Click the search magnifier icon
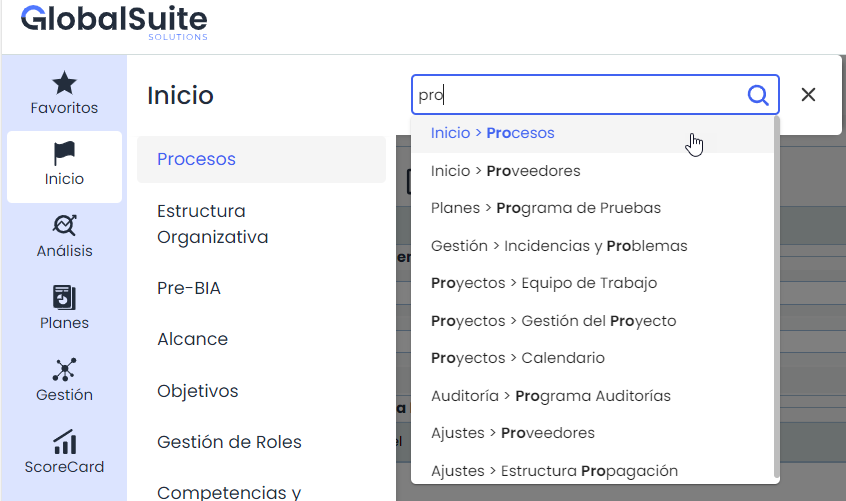Screen dimensions: 846x501 coord(759,95)
